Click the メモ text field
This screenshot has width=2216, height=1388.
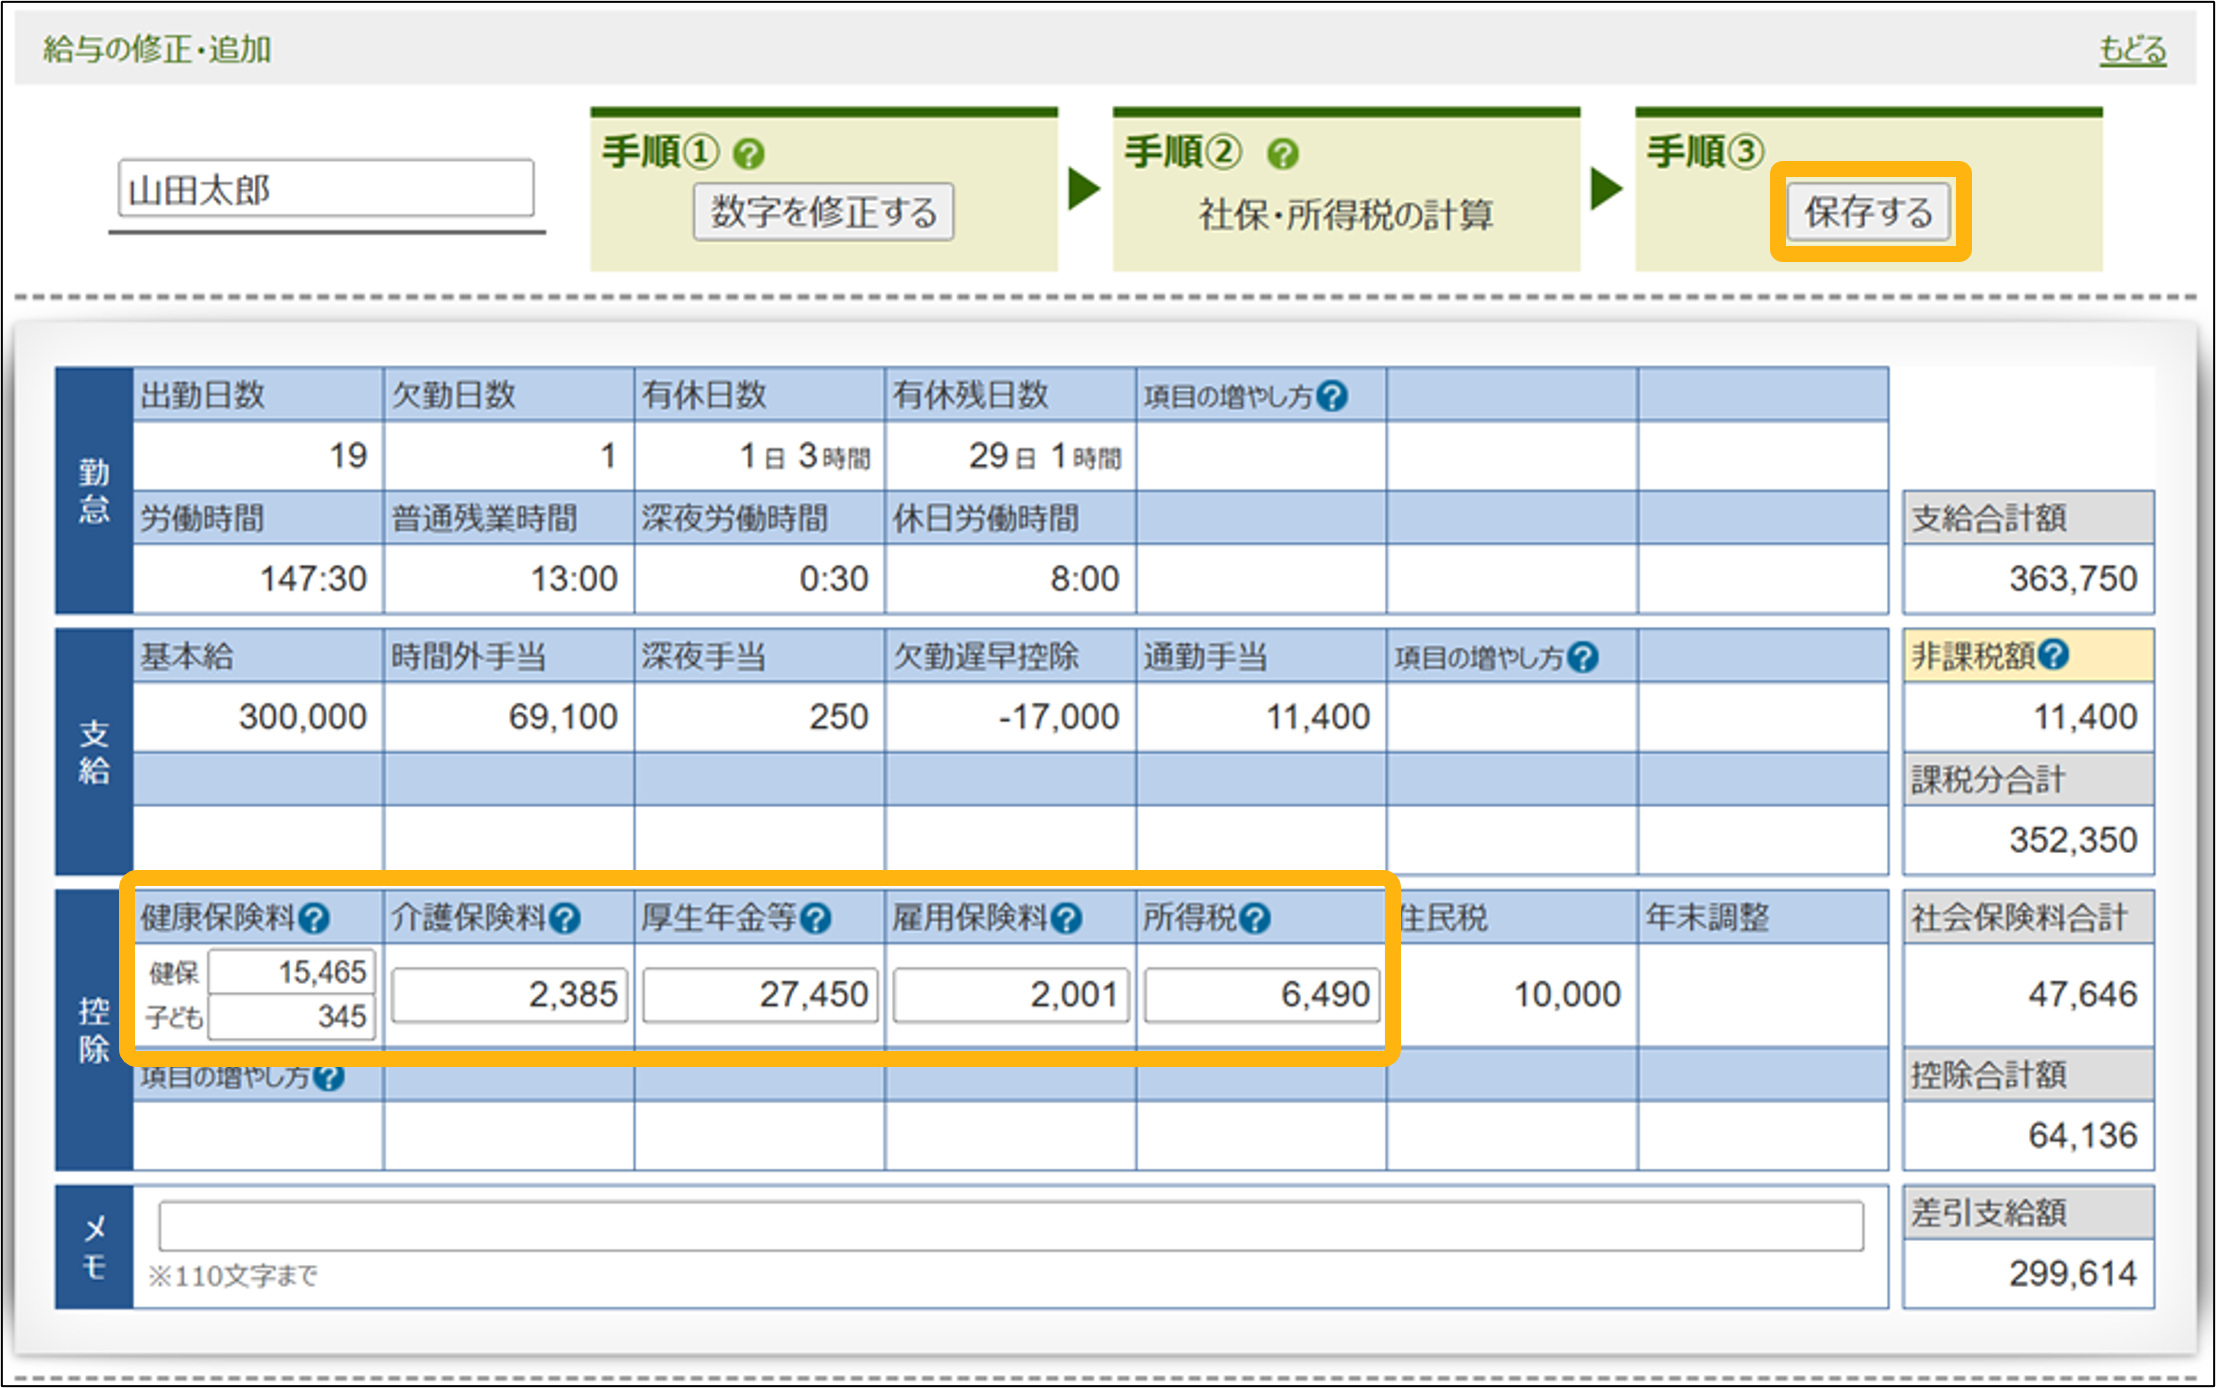pyautogui.click(x=1010, y=1225)
